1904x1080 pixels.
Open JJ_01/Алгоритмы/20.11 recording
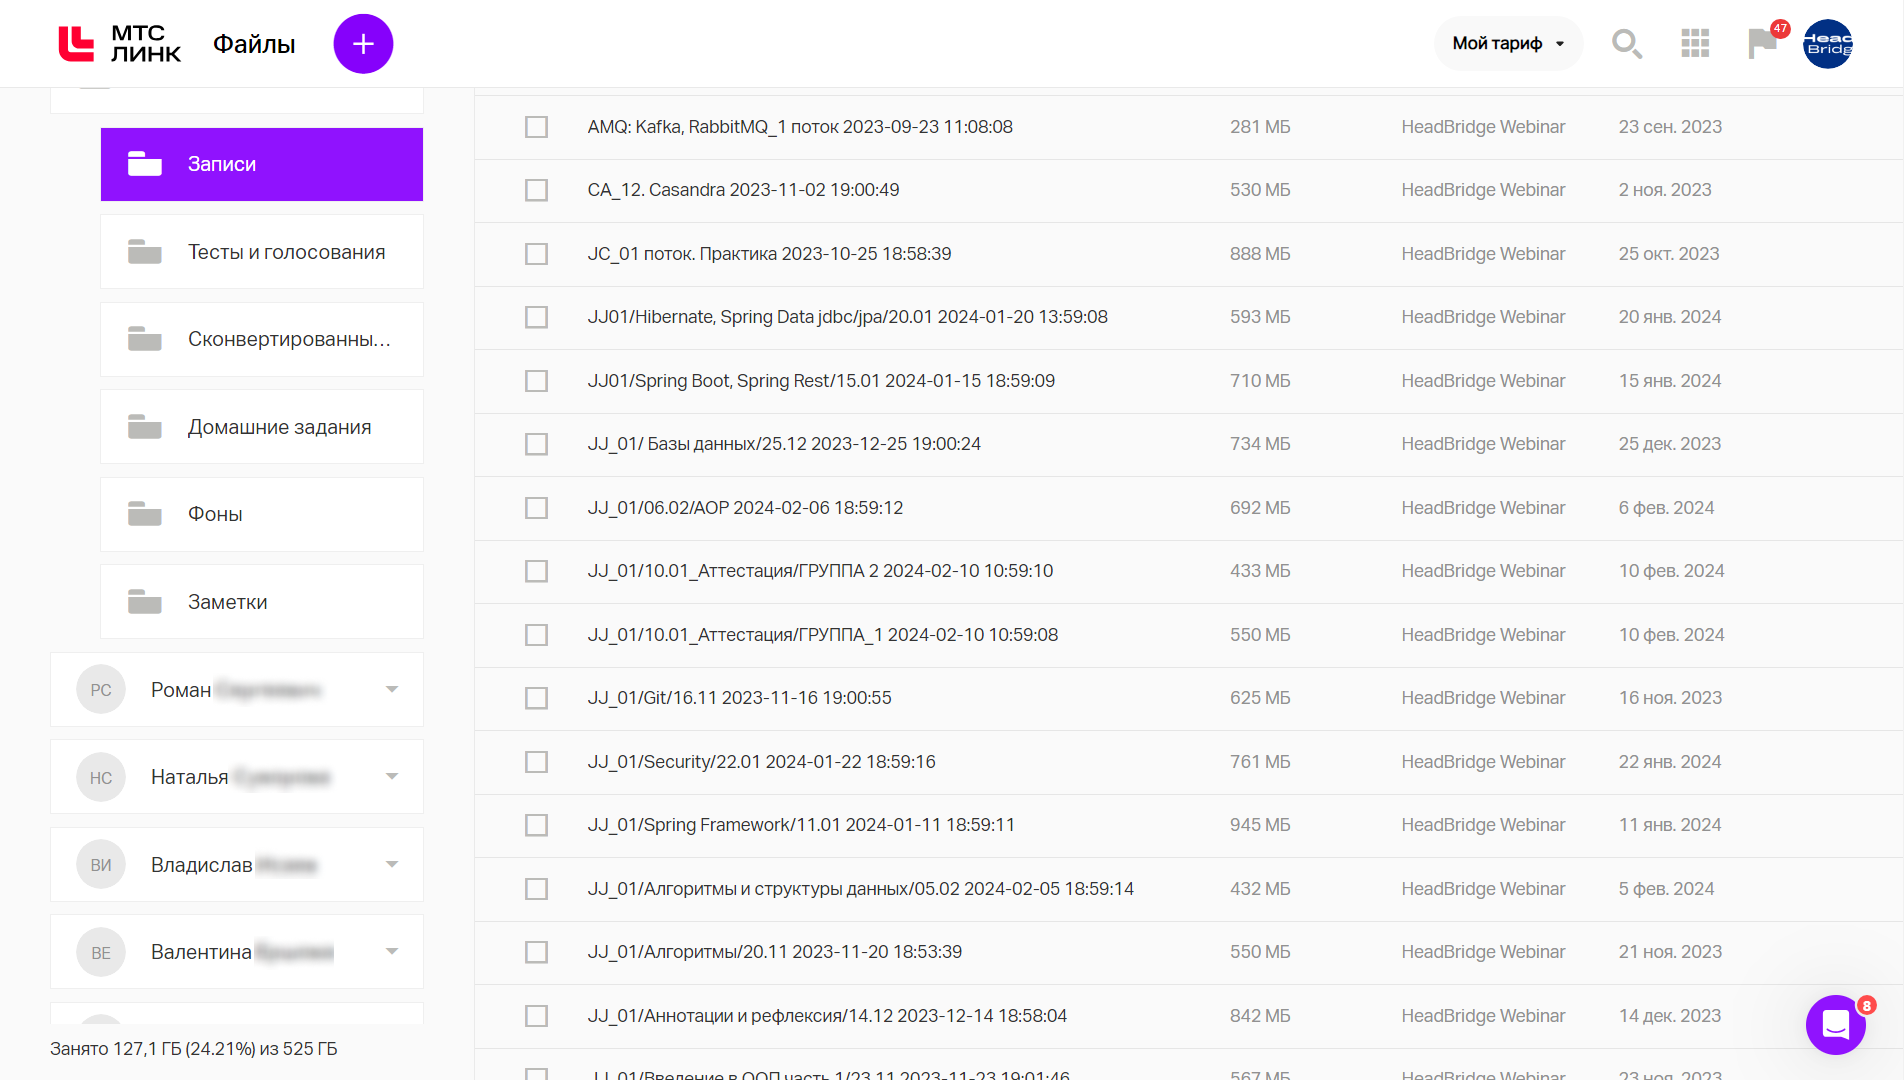pos(775,952)
